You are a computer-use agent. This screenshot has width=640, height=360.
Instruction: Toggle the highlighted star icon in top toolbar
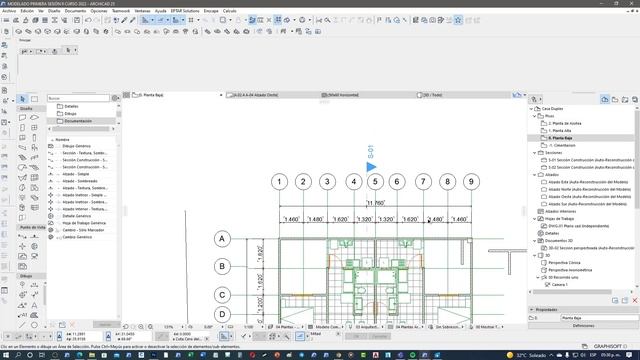tap(458, 20)
